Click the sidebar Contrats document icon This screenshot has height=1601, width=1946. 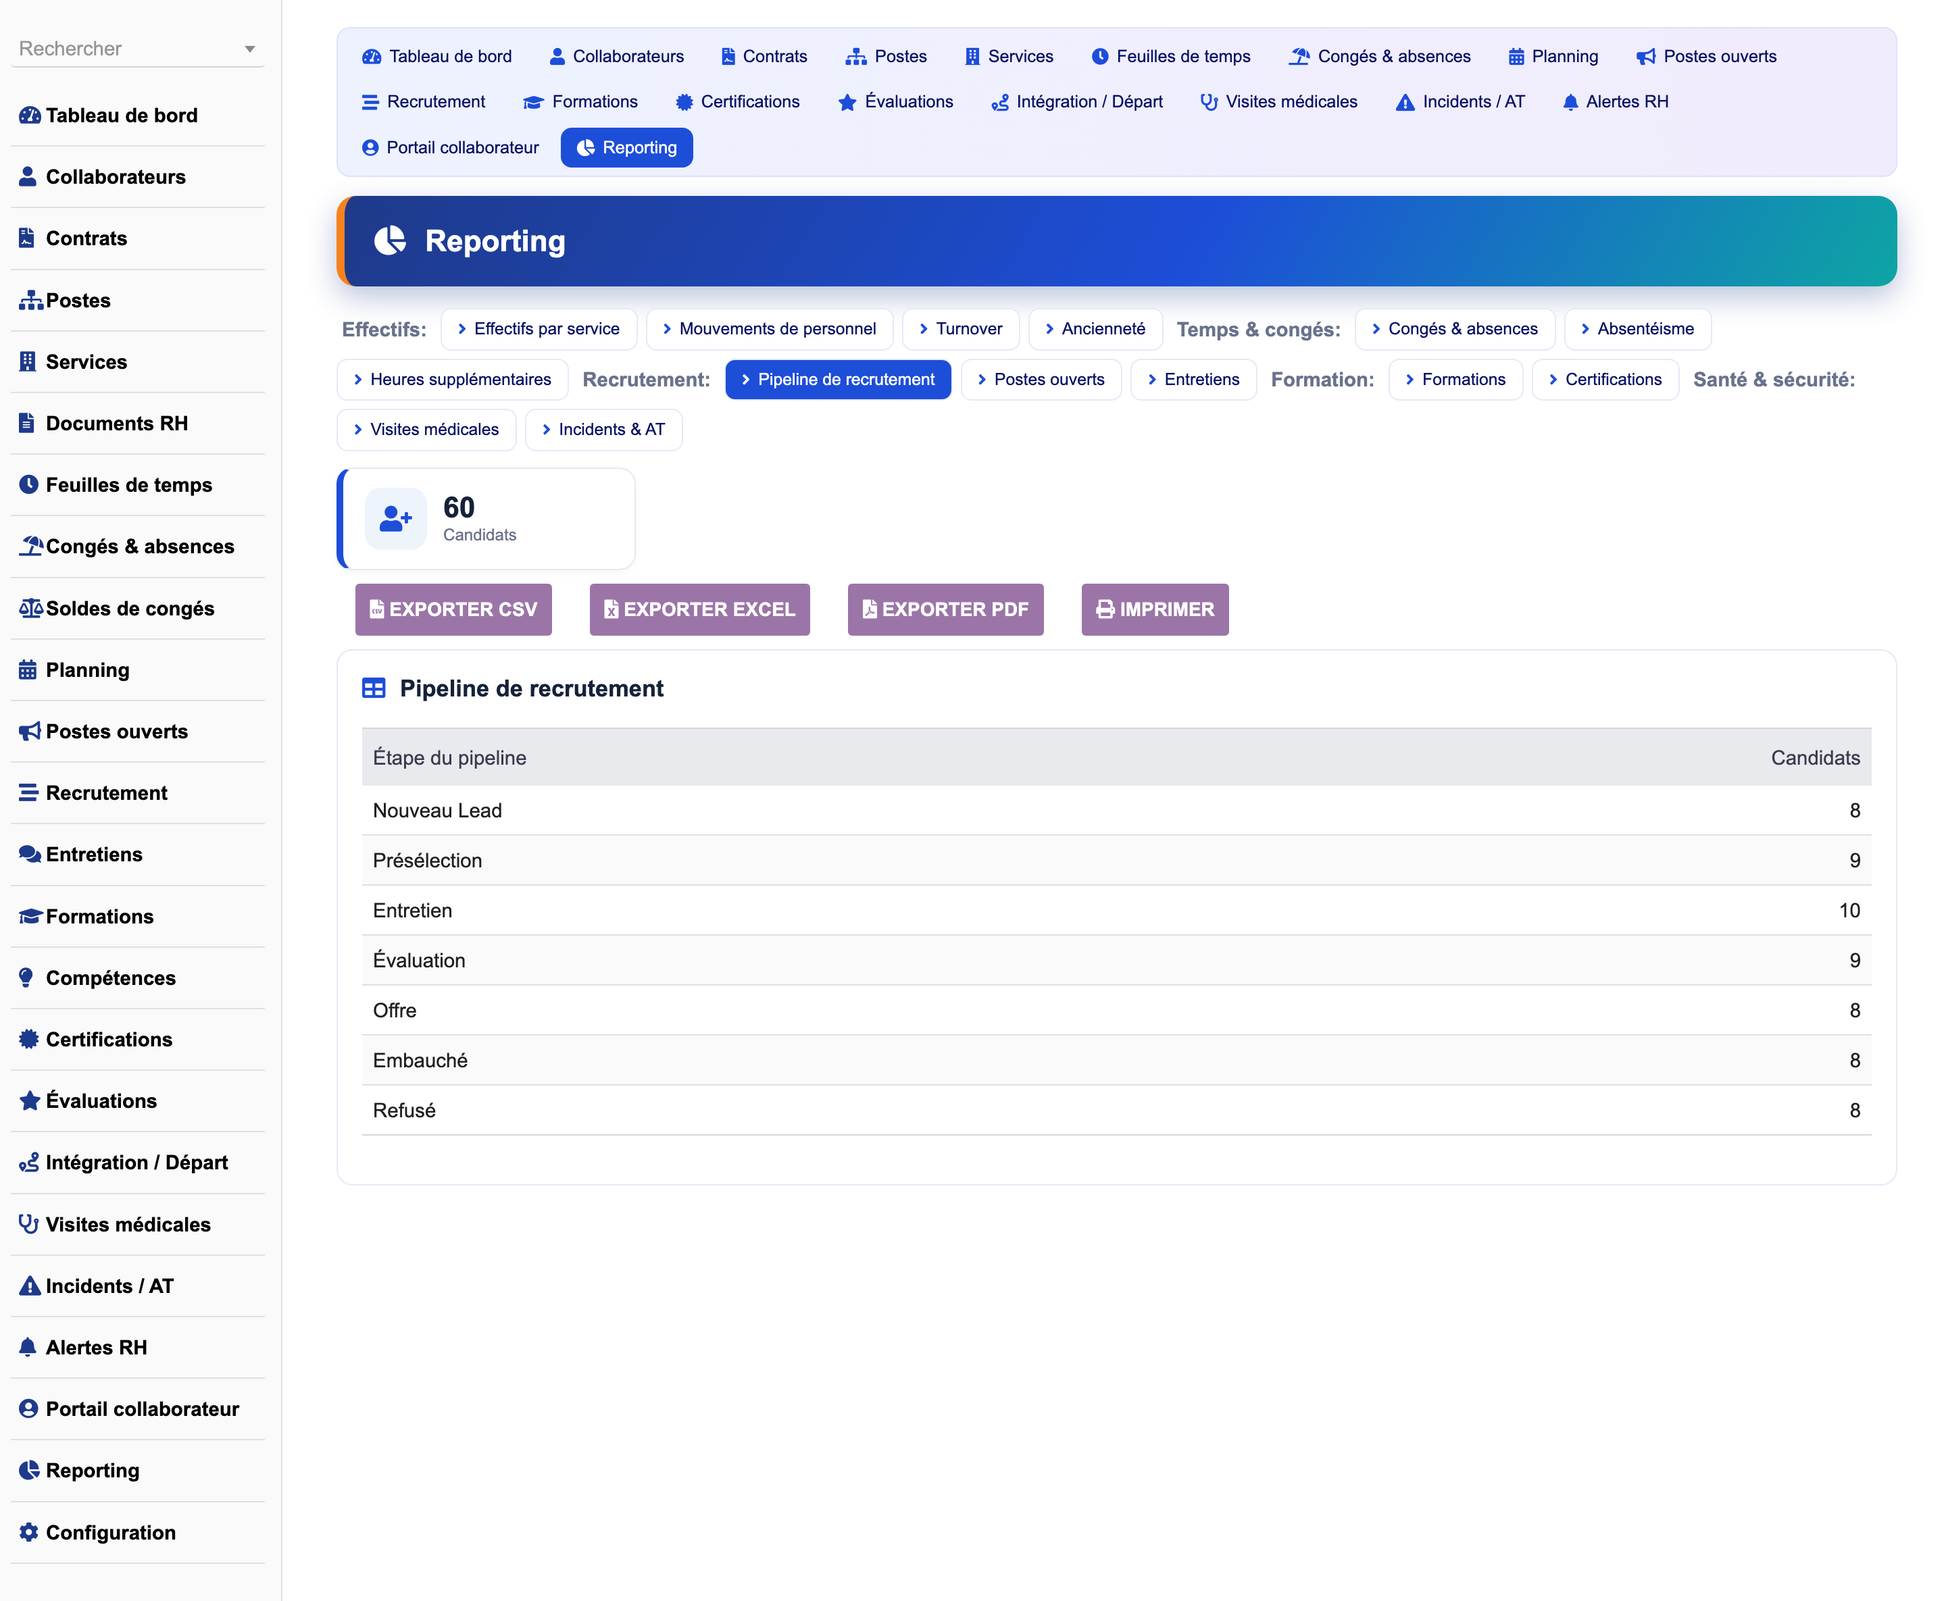27,239
